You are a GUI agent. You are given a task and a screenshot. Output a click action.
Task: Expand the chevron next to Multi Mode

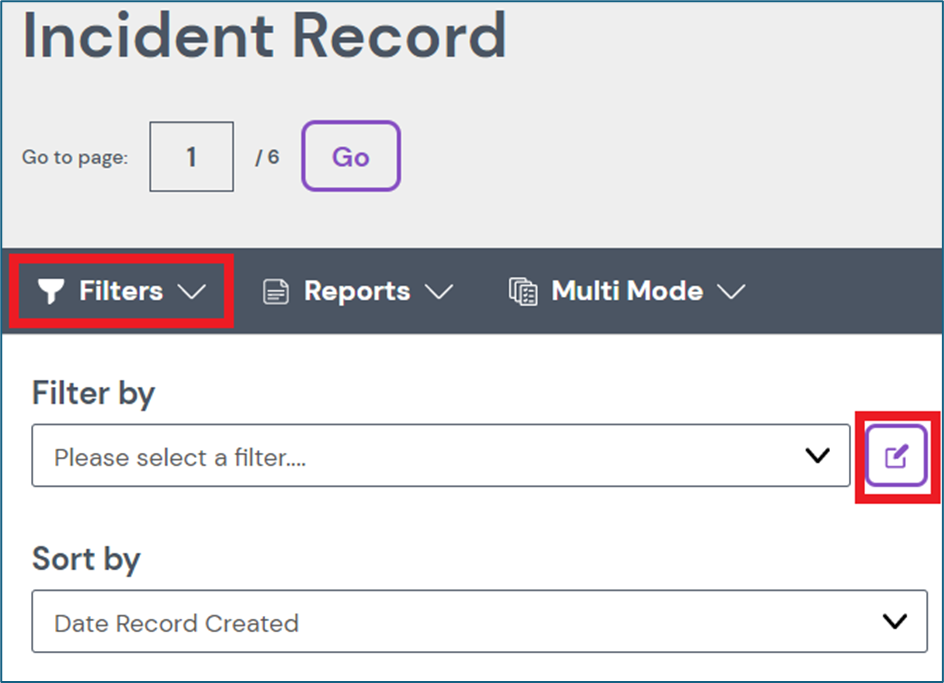point(731,292)
